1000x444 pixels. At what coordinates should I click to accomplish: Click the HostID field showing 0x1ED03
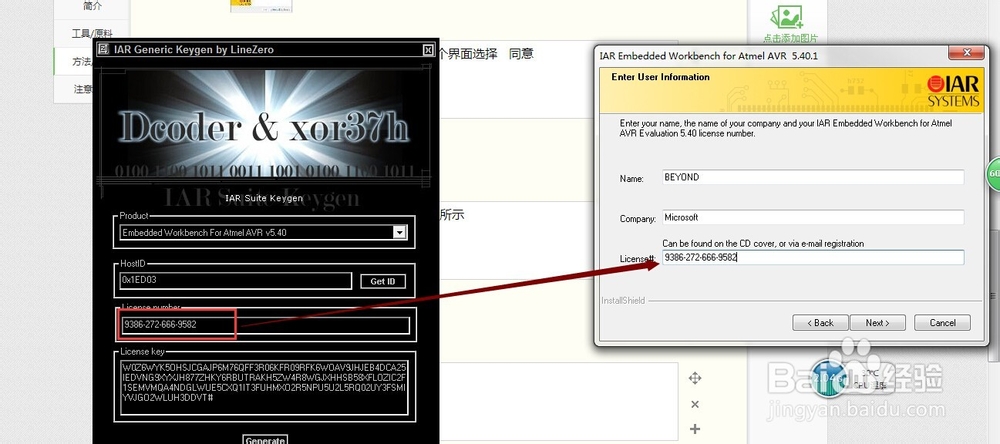(x=235, y=281)
